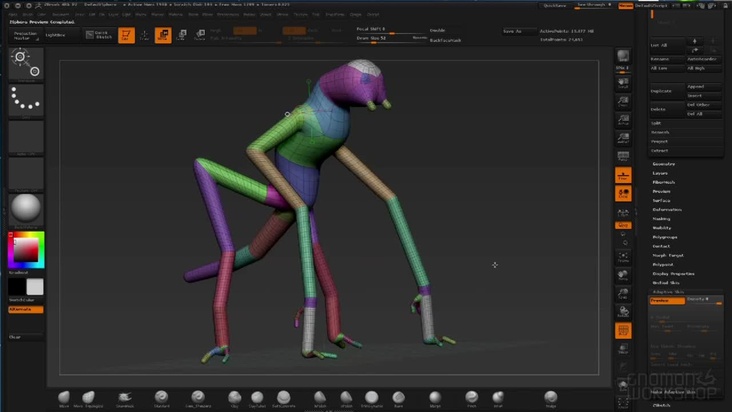Expand the Polygroups subpalette
This screenshot has width=732, height=412.
click(665, 237)
